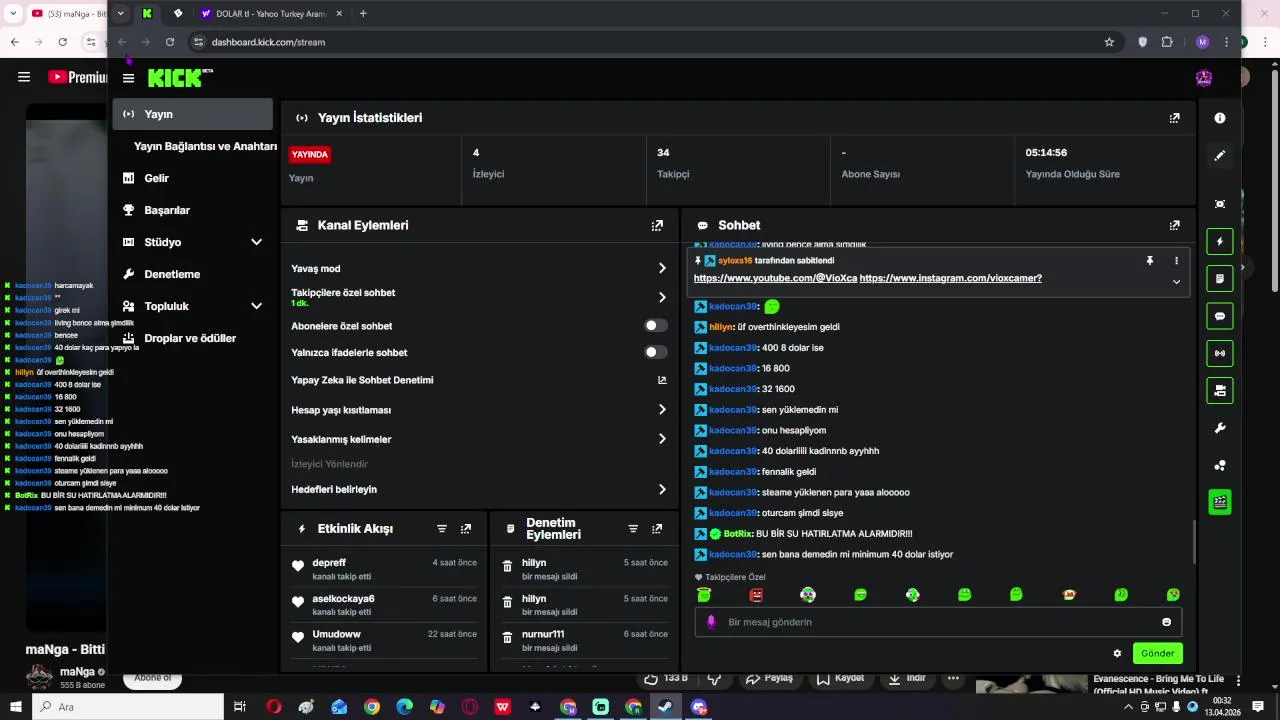Open Hesap yaşı kısıtlaması settings arrow
Viewport: 1280px width, 720px height.
click(662, 409)
